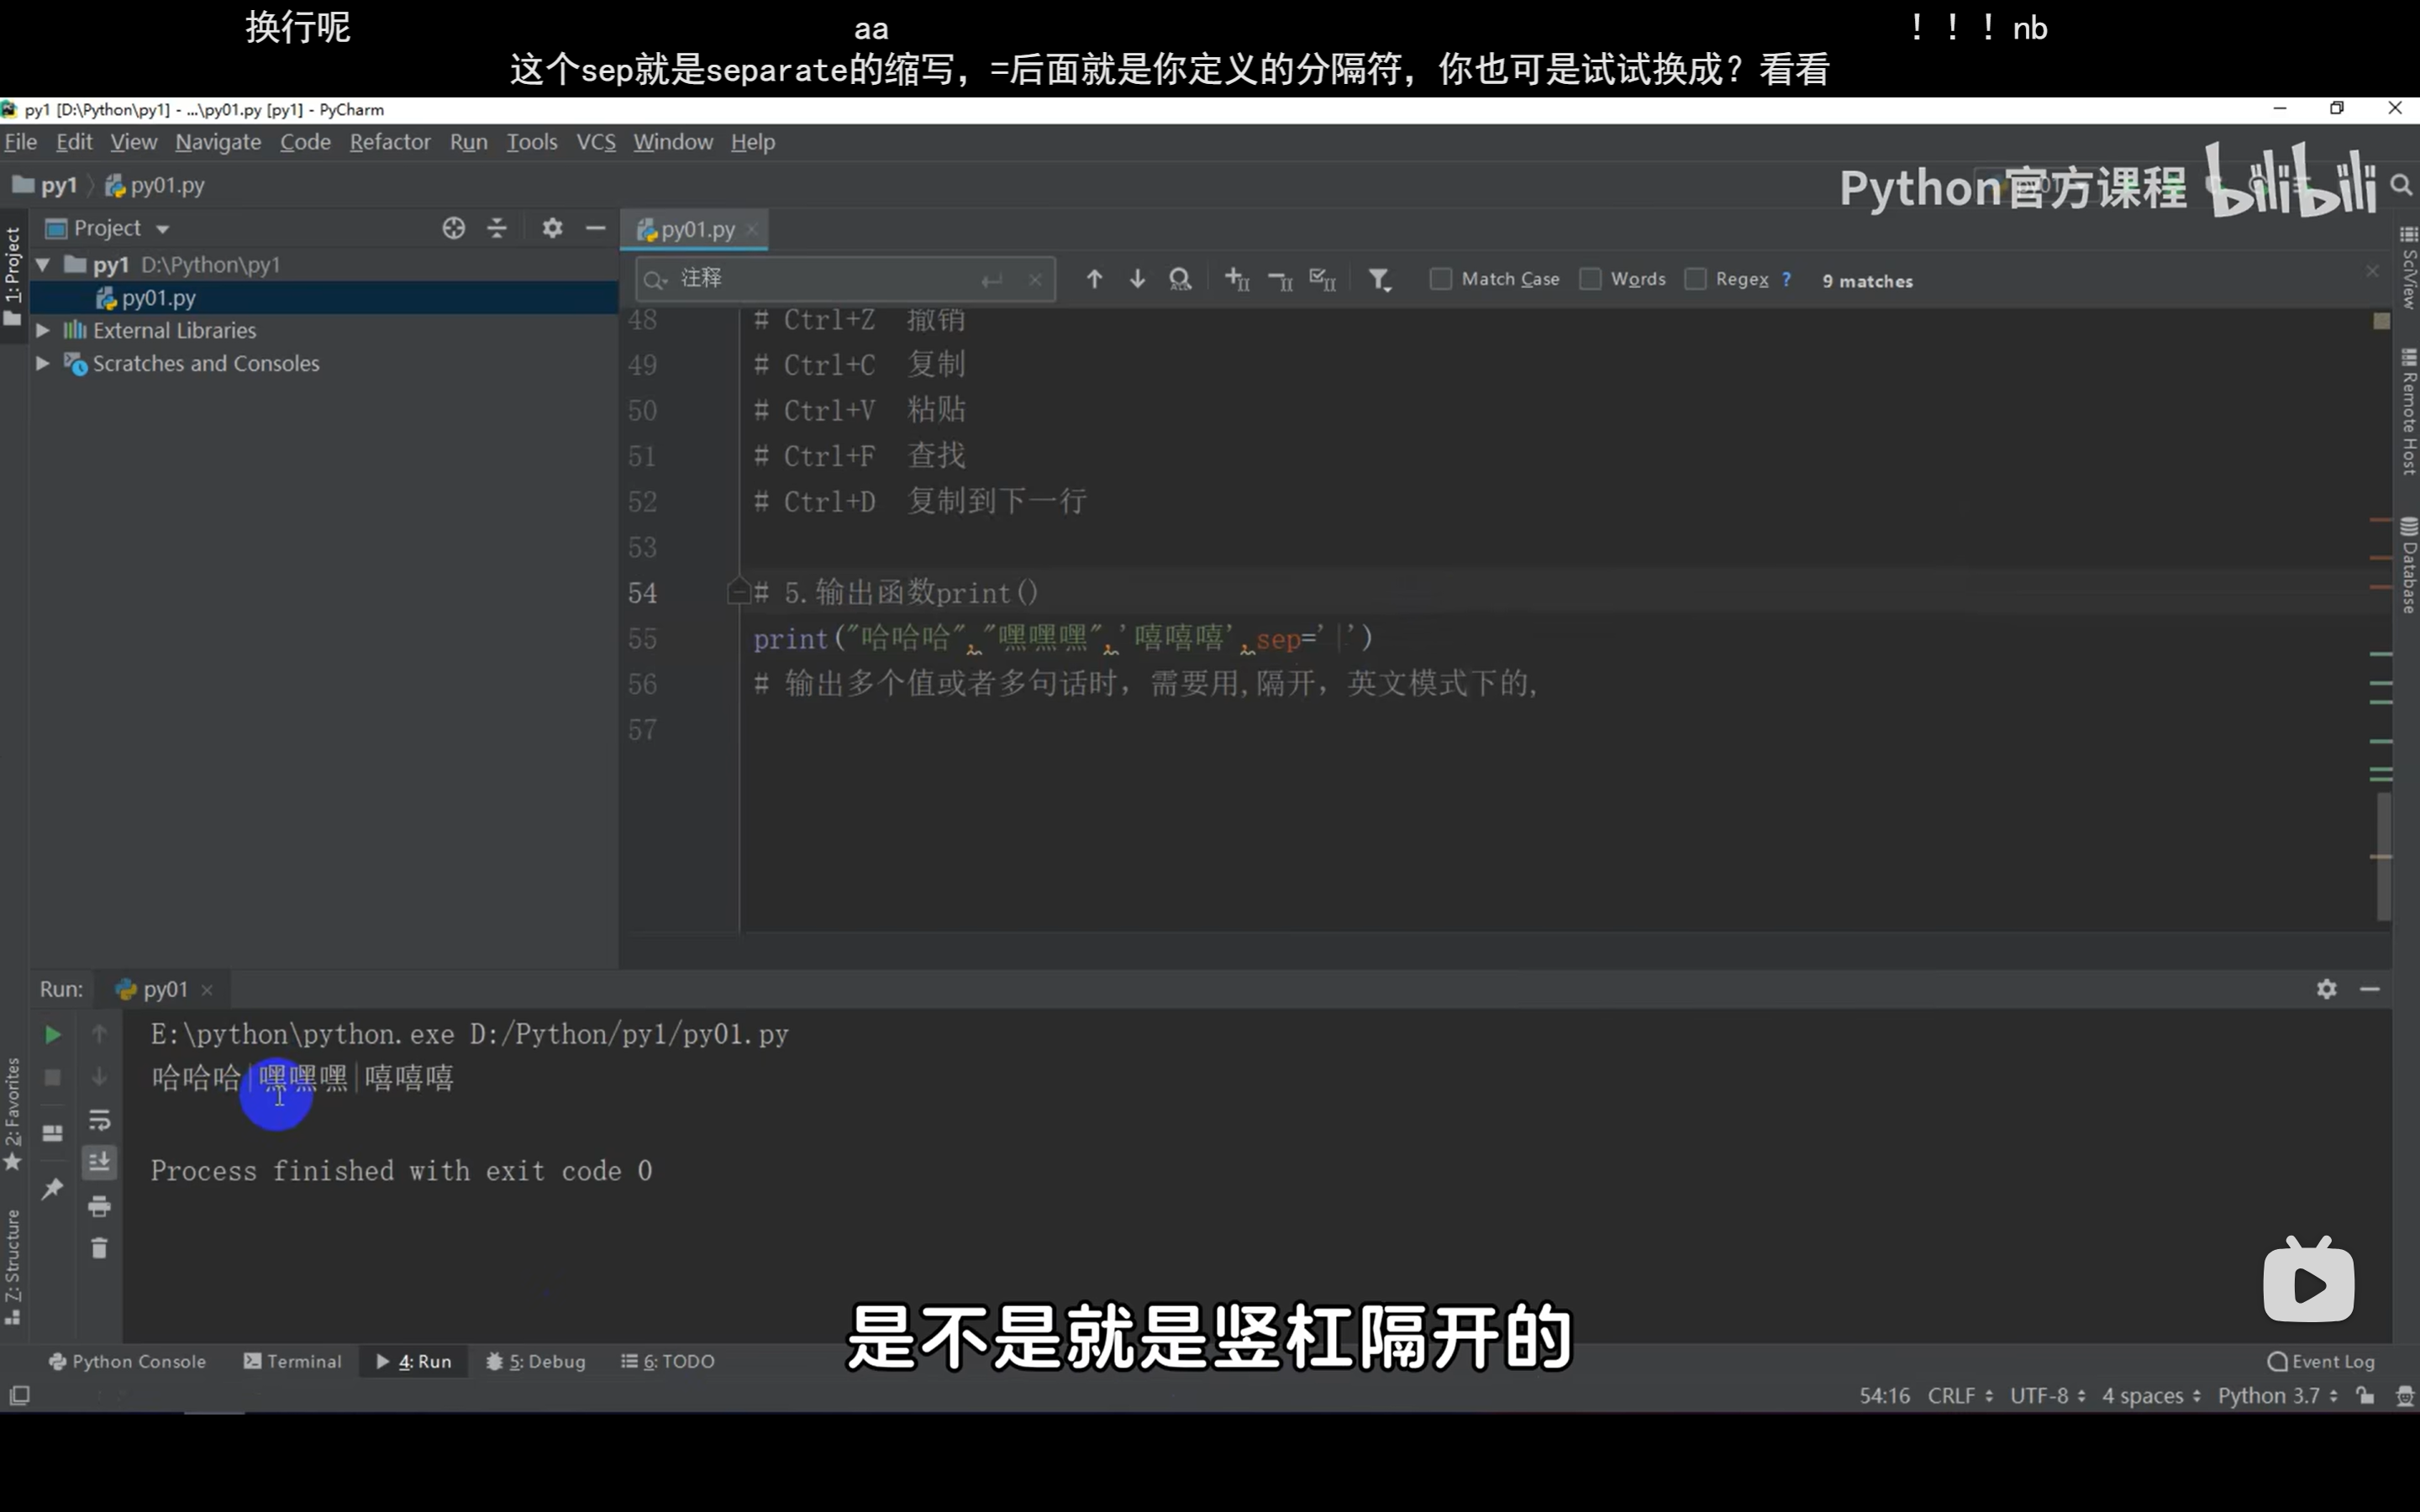Click the Regex help question mark
This screenshot has height=1512, width=2420.
[x=1786, y=279]
